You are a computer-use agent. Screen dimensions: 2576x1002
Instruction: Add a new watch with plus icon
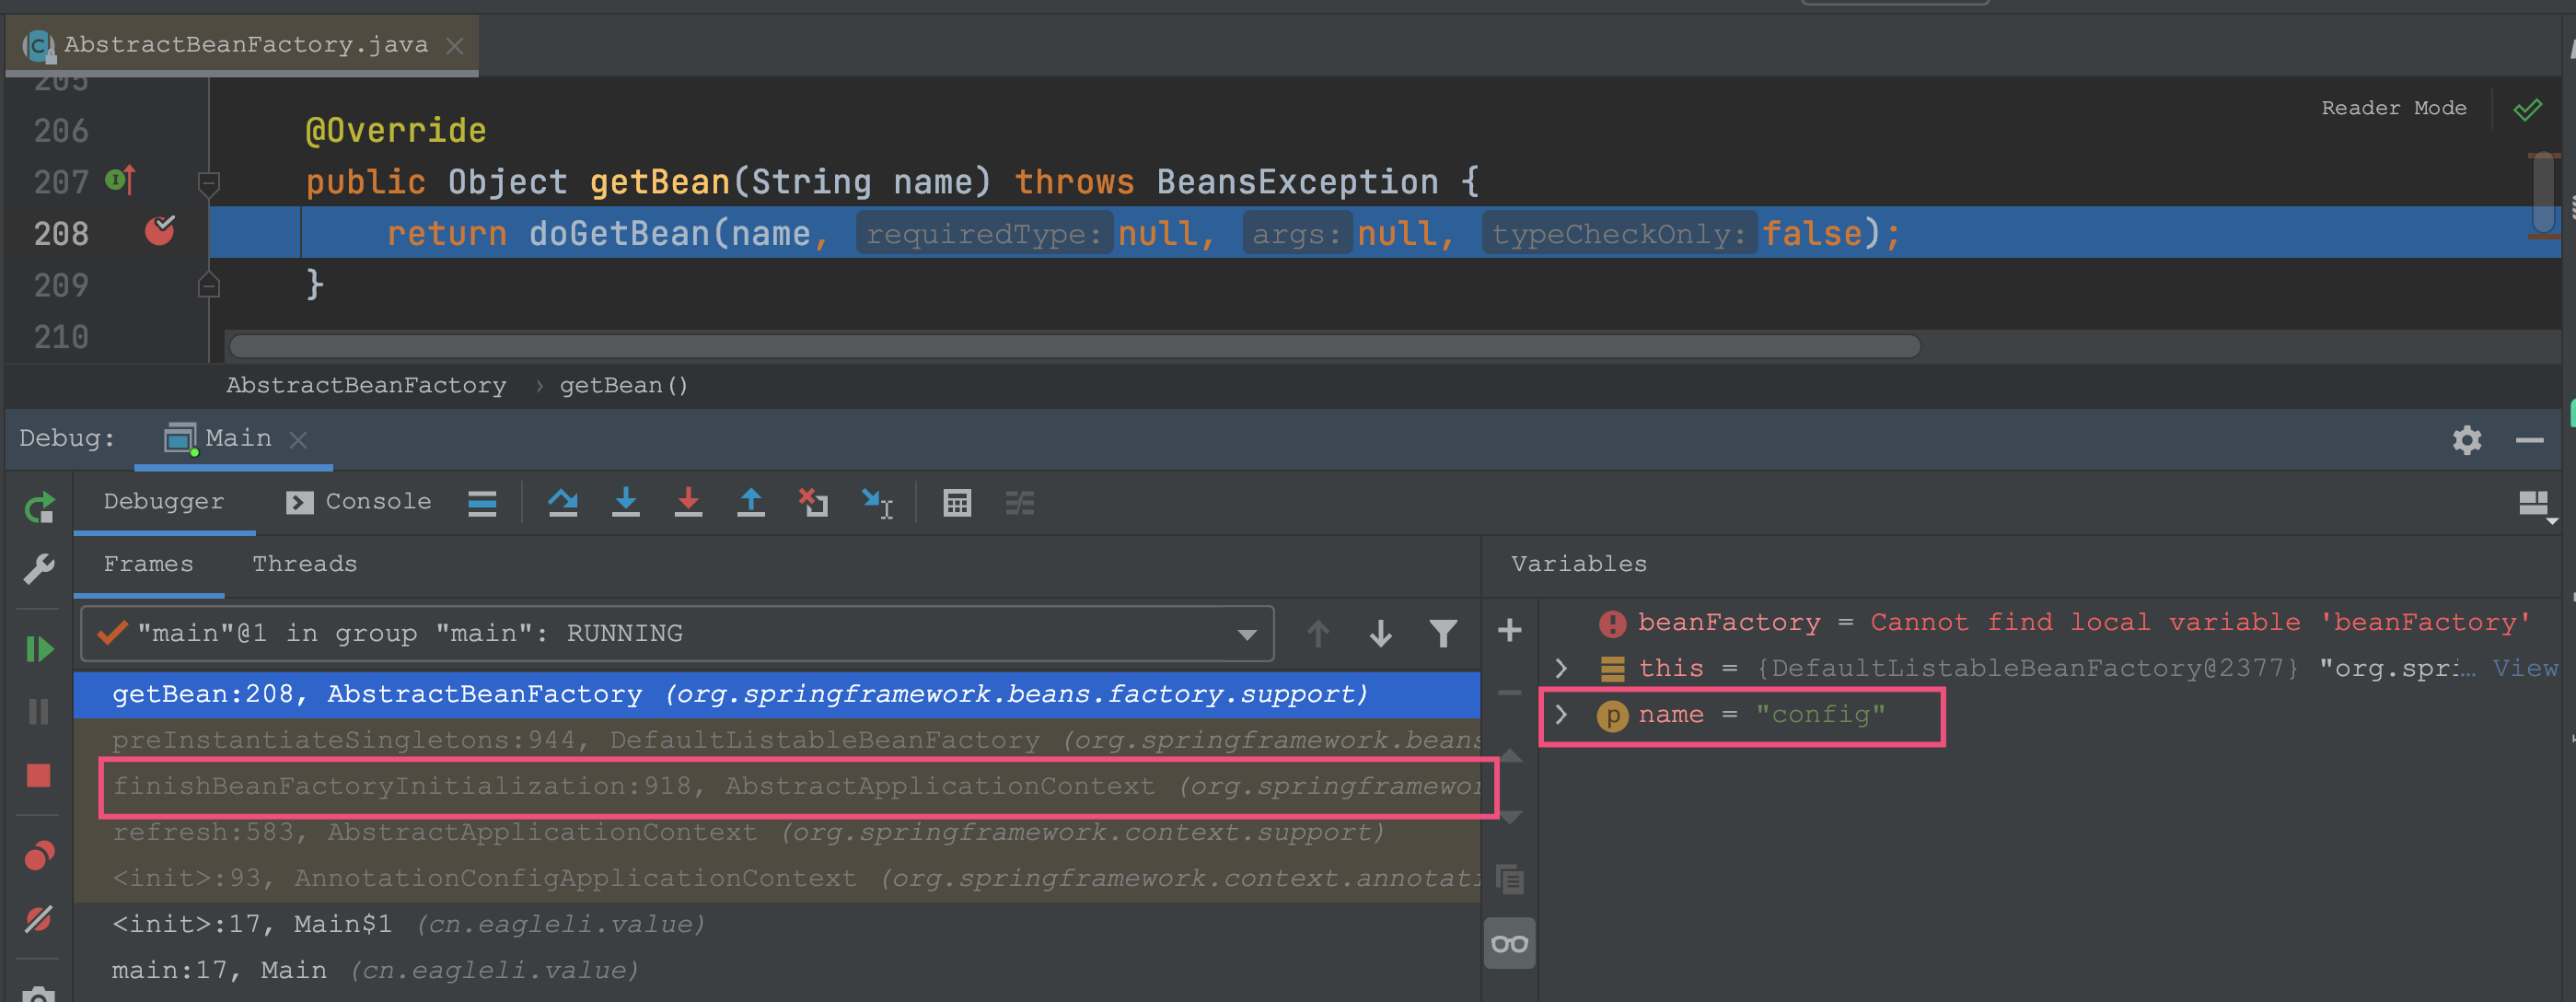1510,630
